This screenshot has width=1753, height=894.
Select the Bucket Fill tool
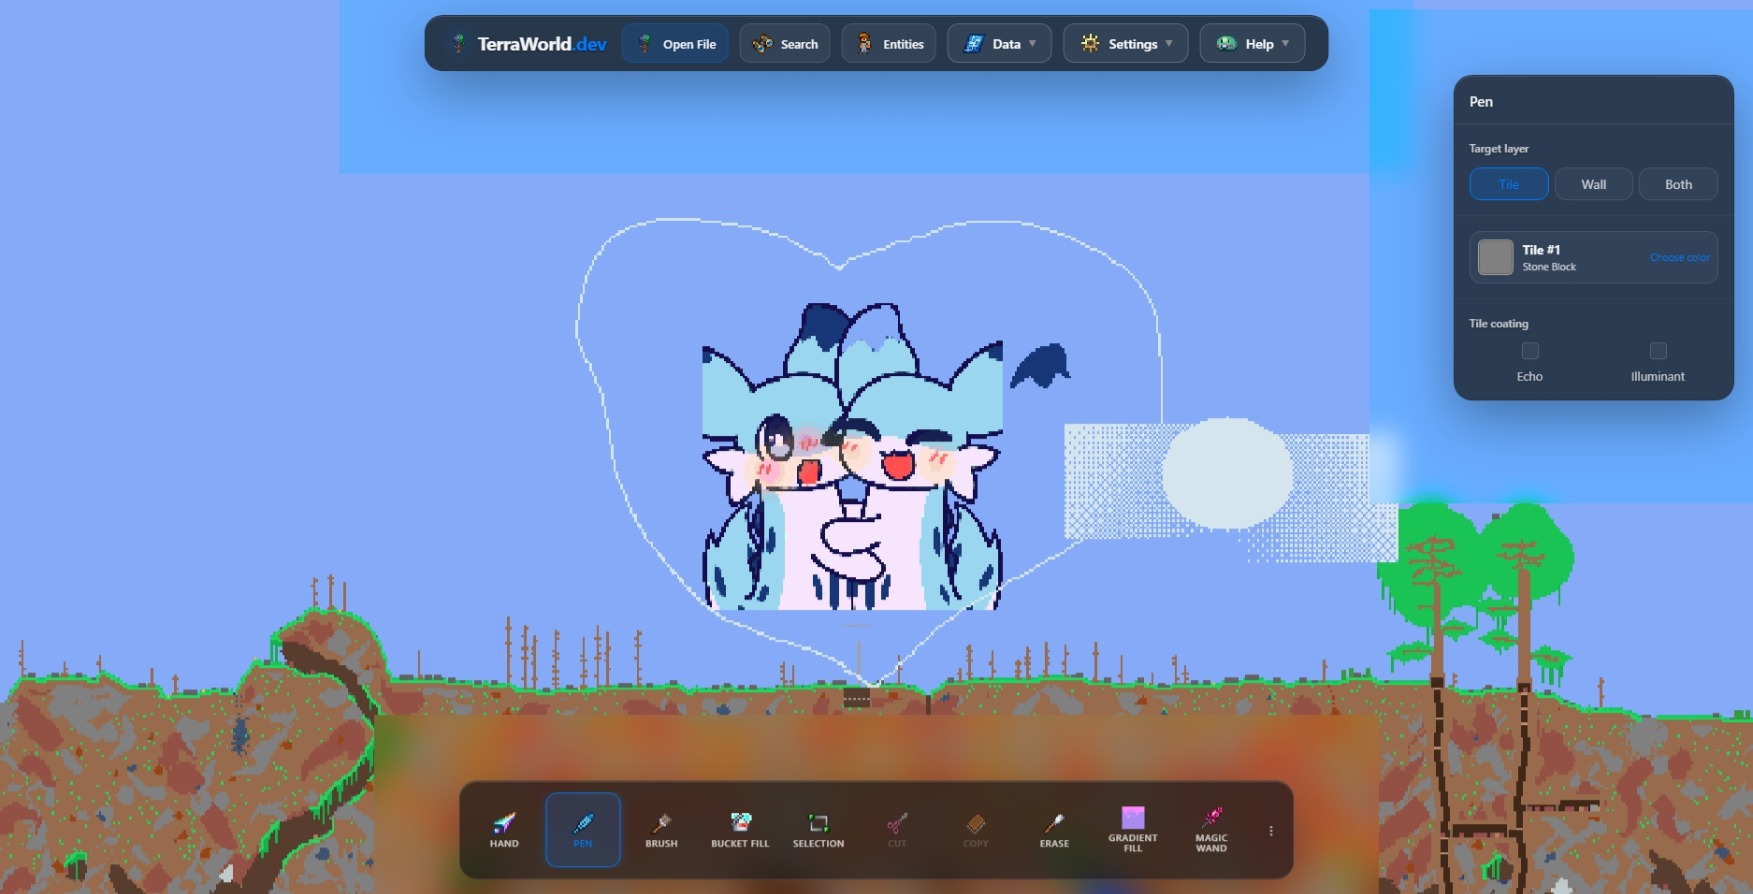pos(740,830)
